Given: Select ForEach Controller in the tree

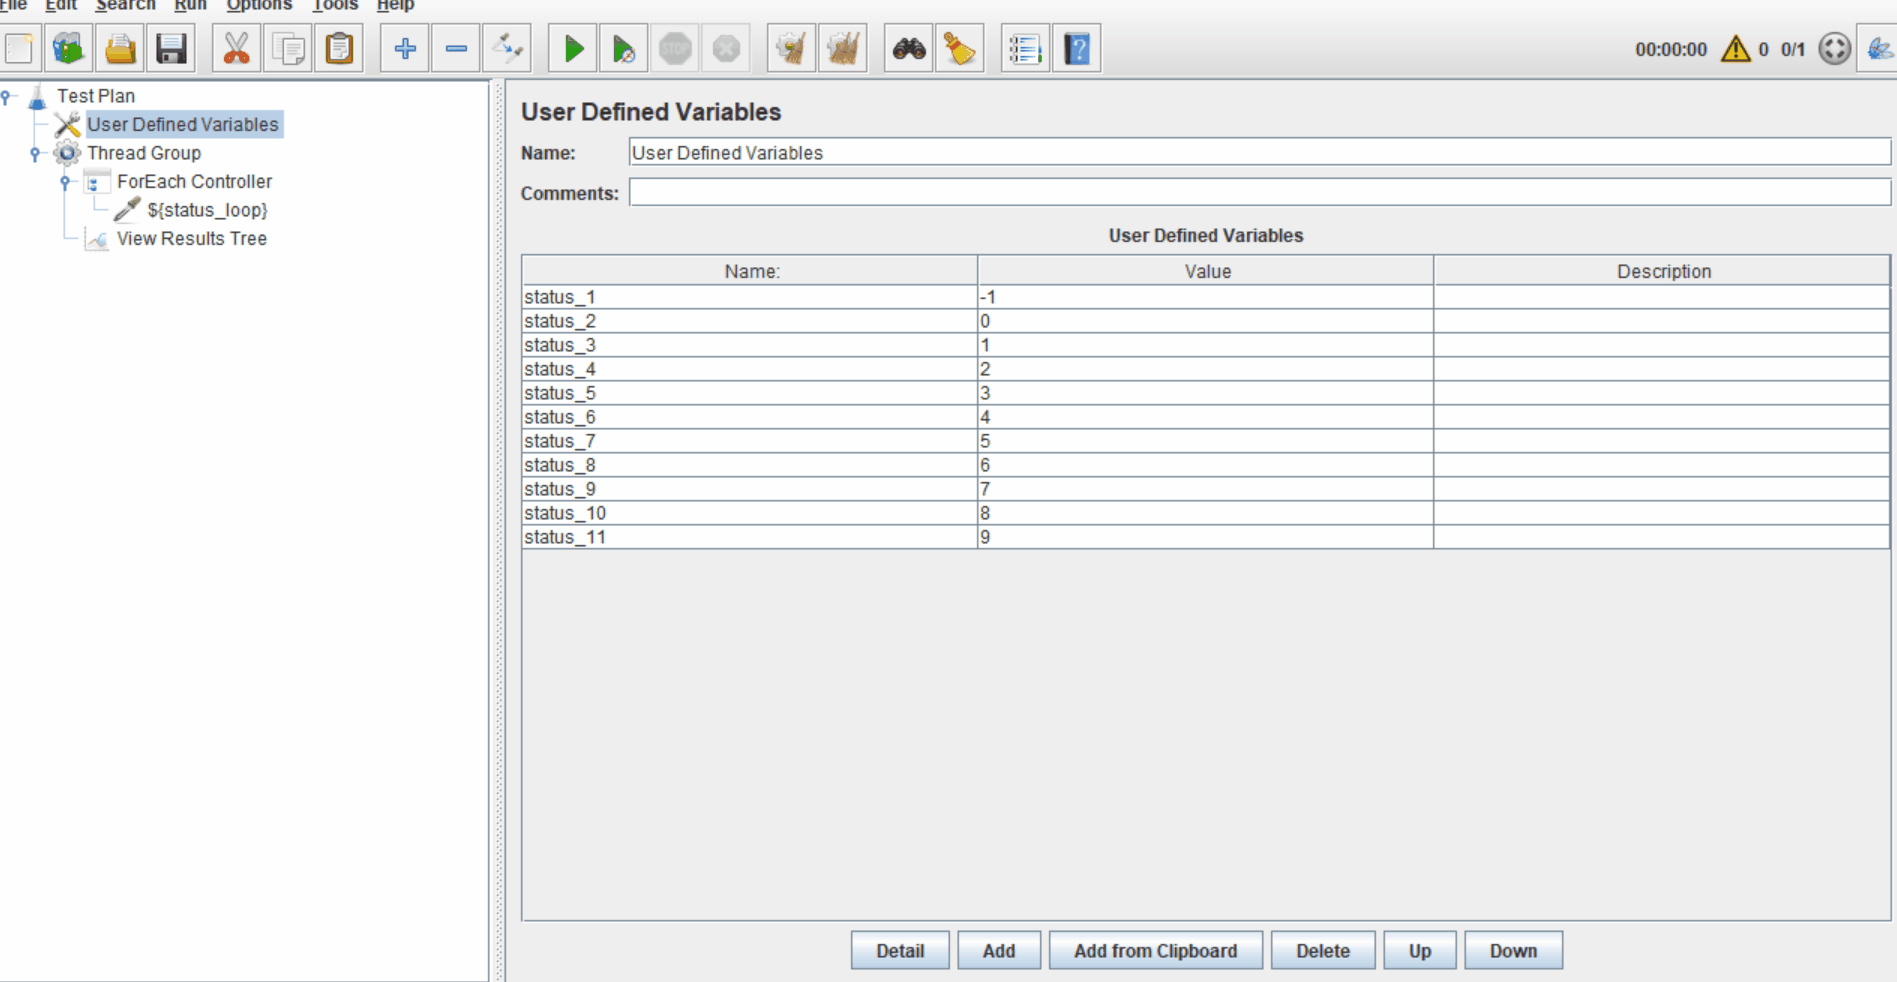Looking at the screenshot, I should pos(194,182).
